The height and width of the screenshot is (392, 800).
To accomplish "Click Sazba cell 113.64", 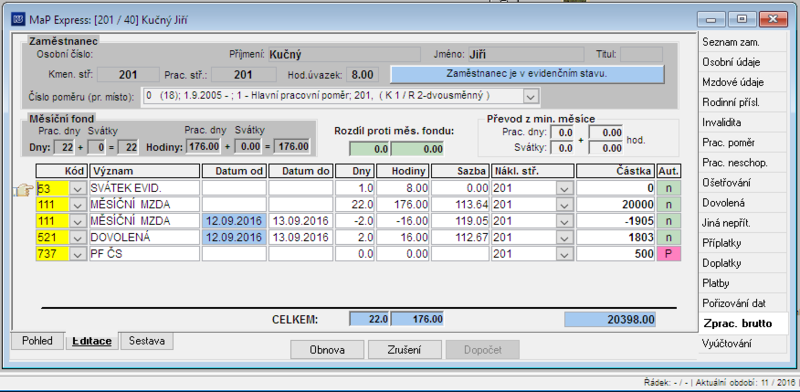I will coord(460,205).
